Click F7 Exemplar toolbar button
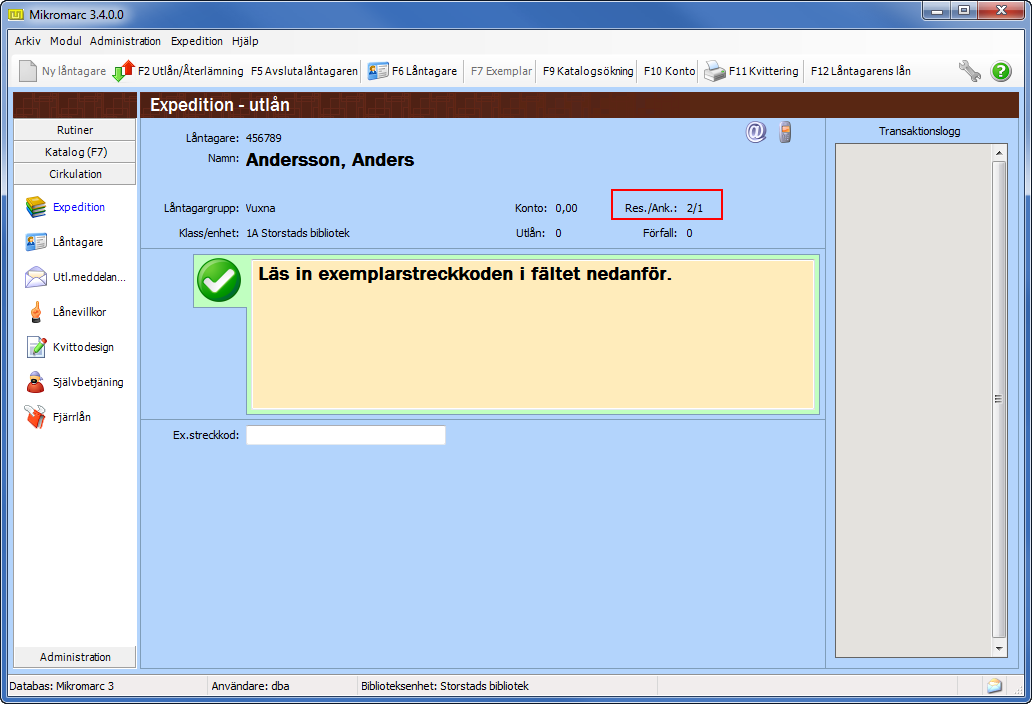The width and height of the screenshot is (1032, 704). pos(501,71)
